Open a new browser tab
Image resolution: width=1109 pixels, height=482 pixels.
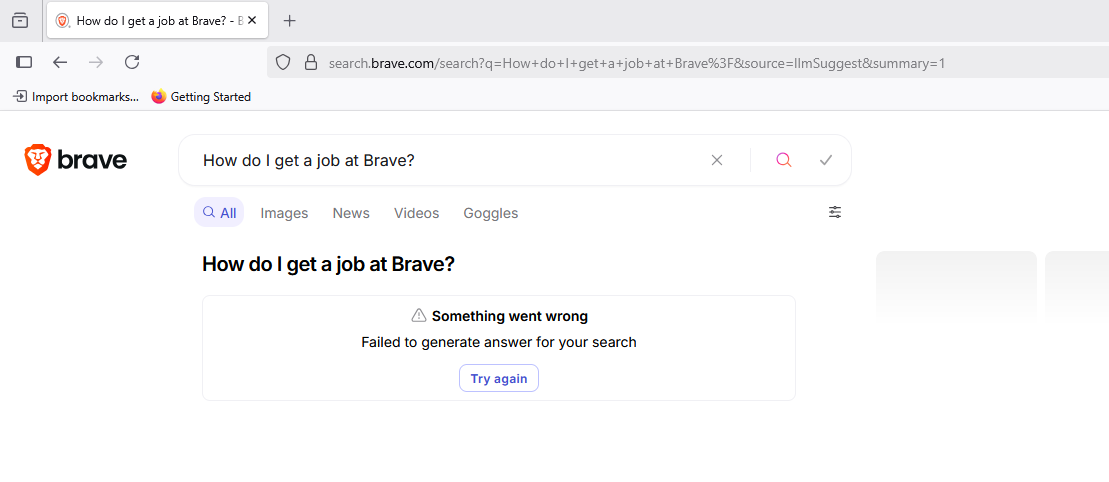[290, 20]
